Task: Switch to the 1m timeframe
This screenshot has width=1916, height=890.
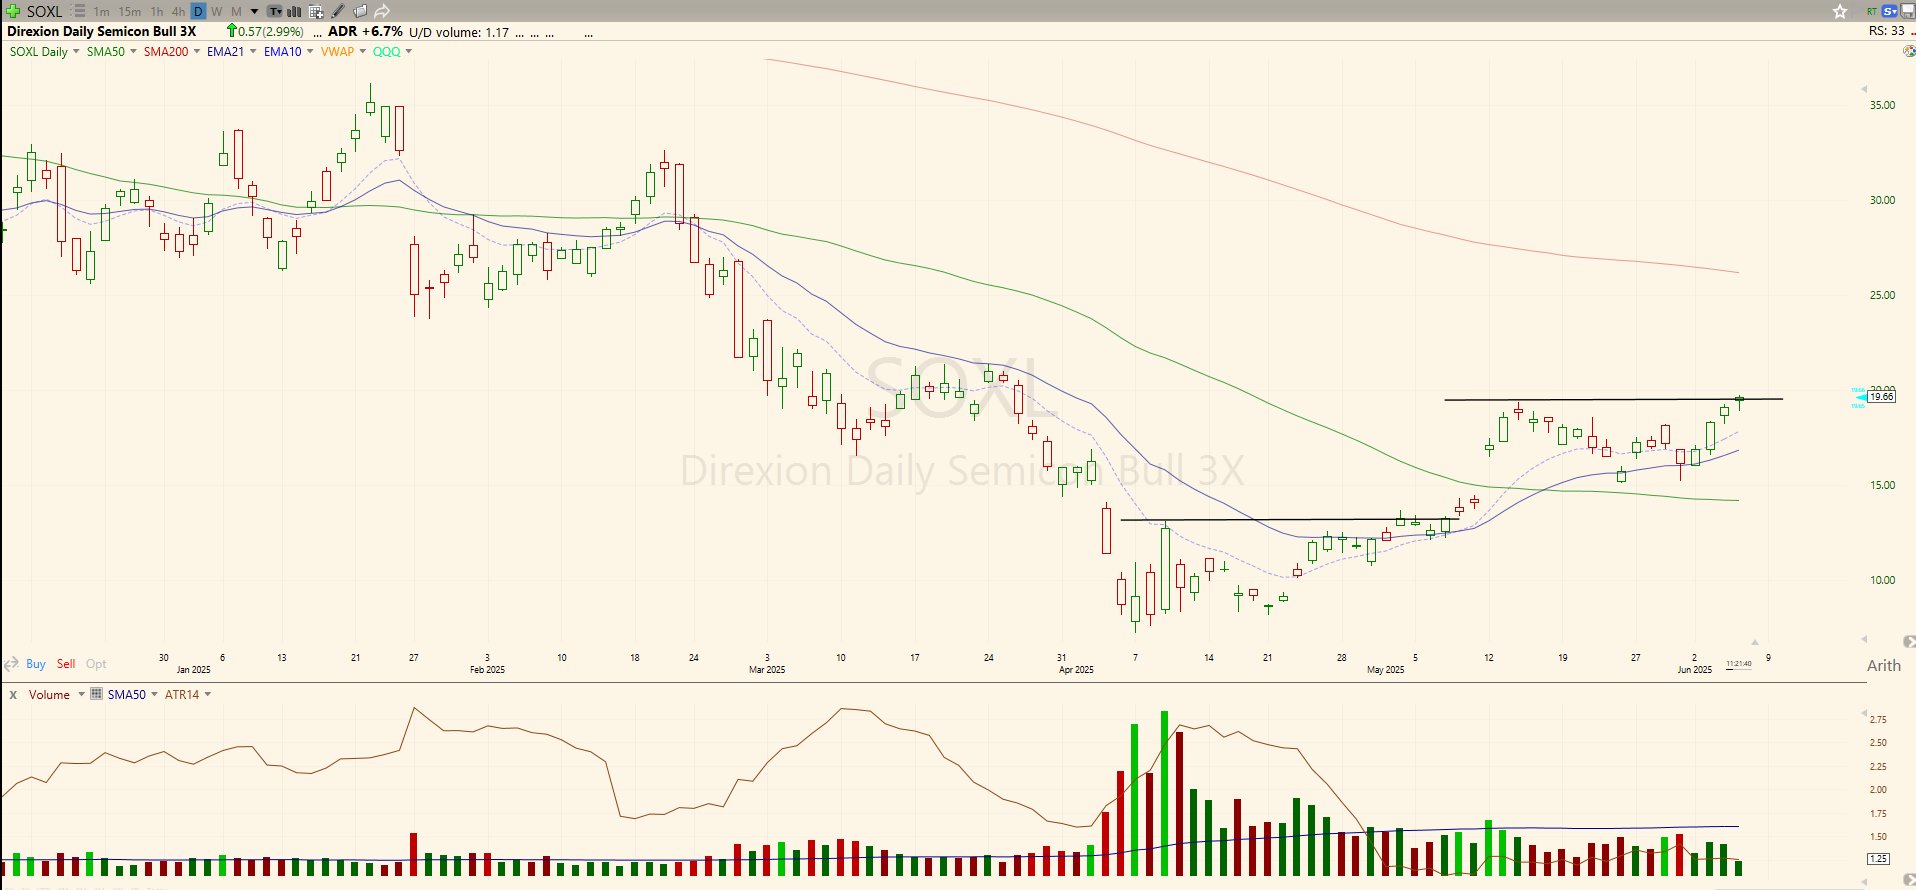Action: [x=101, y=11]
